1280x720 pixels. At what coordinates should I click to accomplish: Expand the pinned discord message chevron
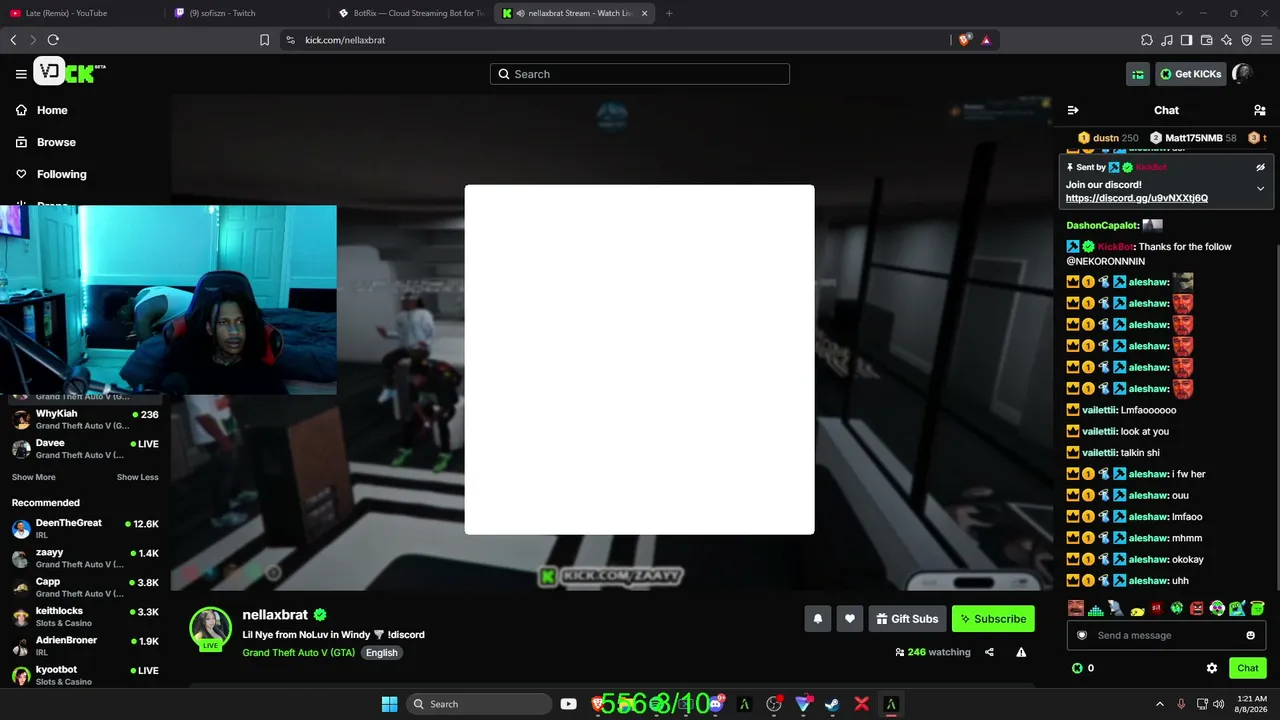click(1261, 188)
